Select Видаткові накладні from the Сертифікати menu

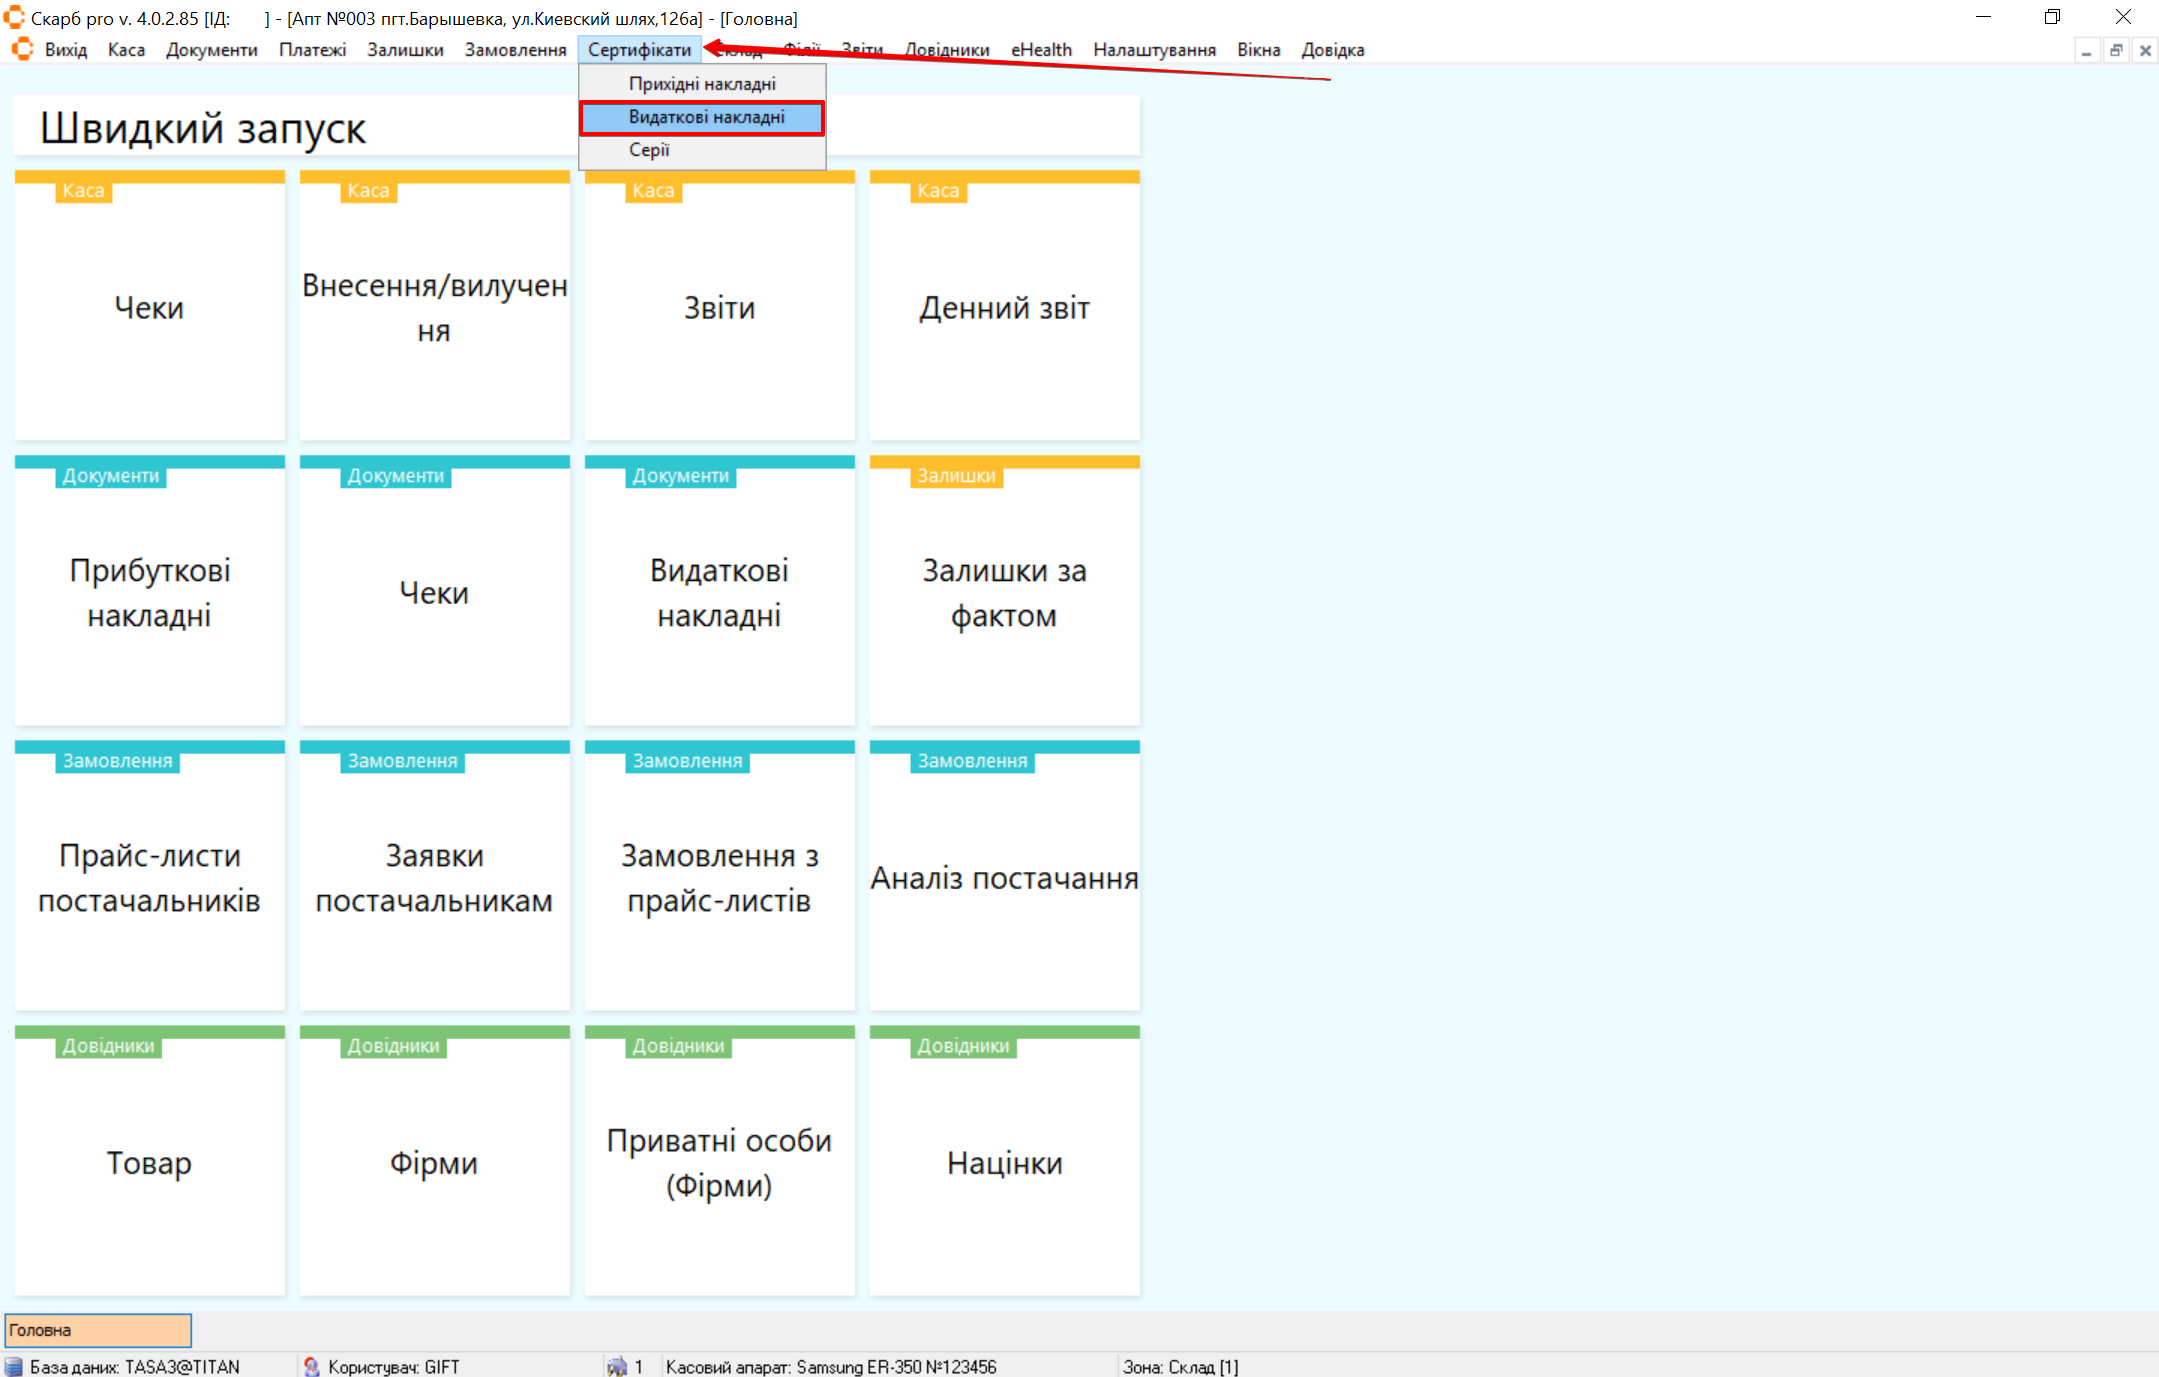coord(705,117)
